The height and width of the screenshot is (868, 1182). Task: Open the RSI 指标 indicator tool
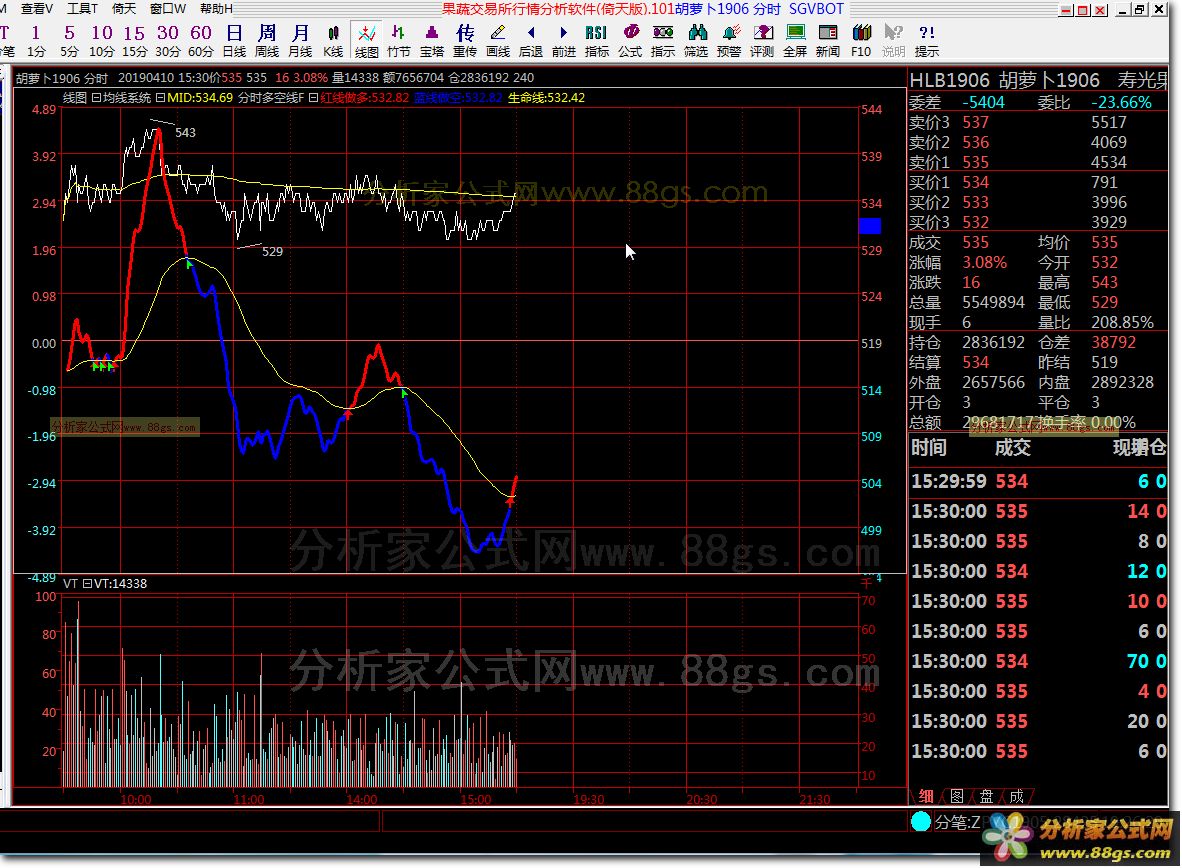click(596, 41)
